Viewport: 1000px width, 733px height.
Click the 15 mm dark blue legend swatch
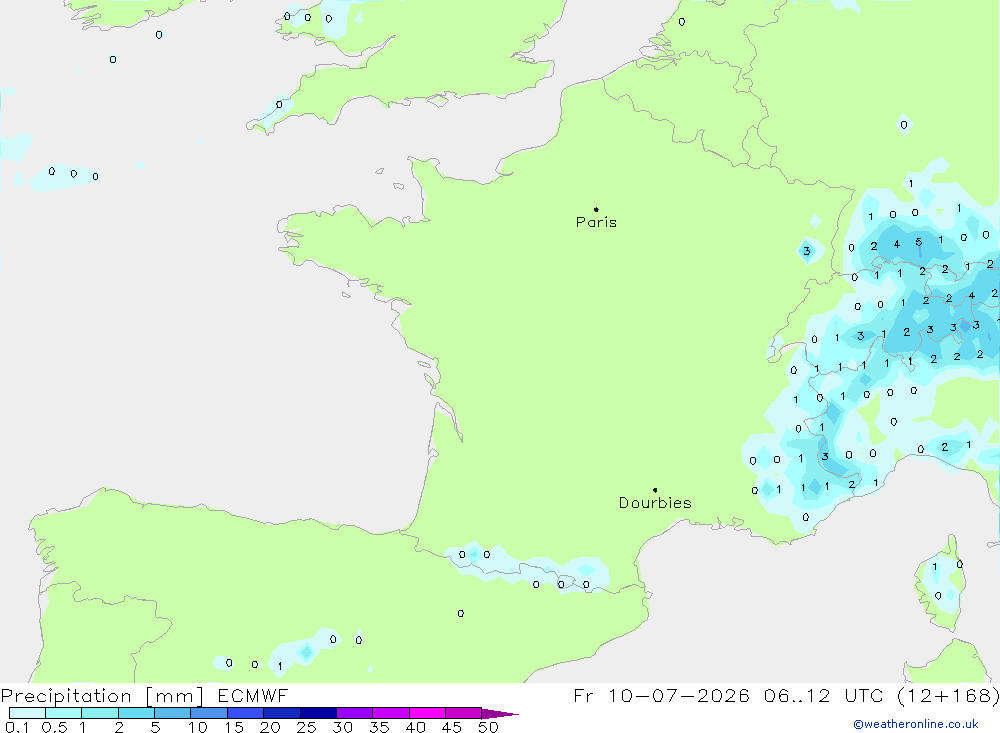click(245, 713)
